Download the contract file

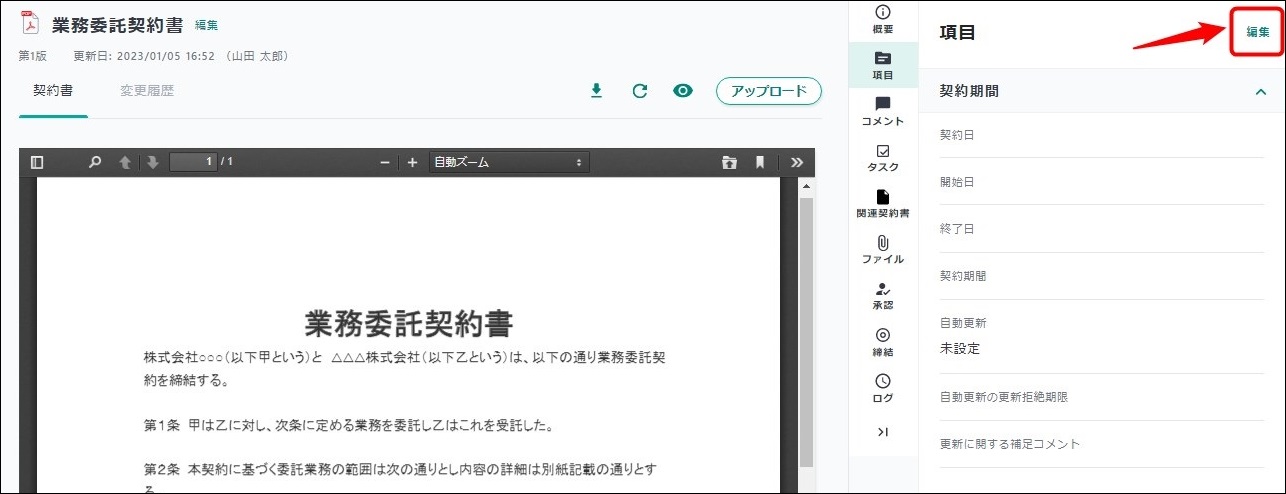(597, 91)
